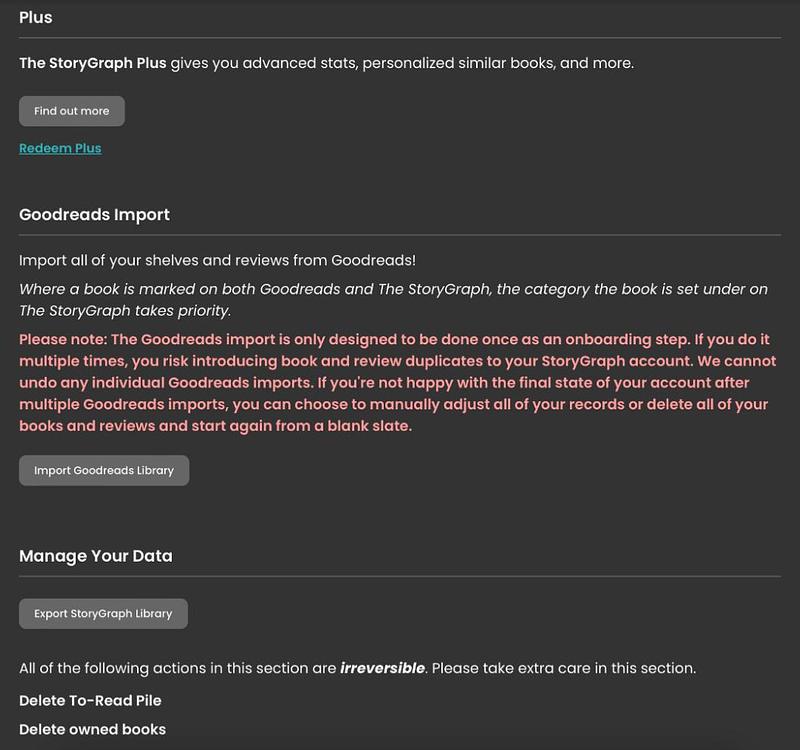The image size is (800, 750).
Task: Click divider line beneath Goodreads Import heading
Action: [x=400, y=235]
